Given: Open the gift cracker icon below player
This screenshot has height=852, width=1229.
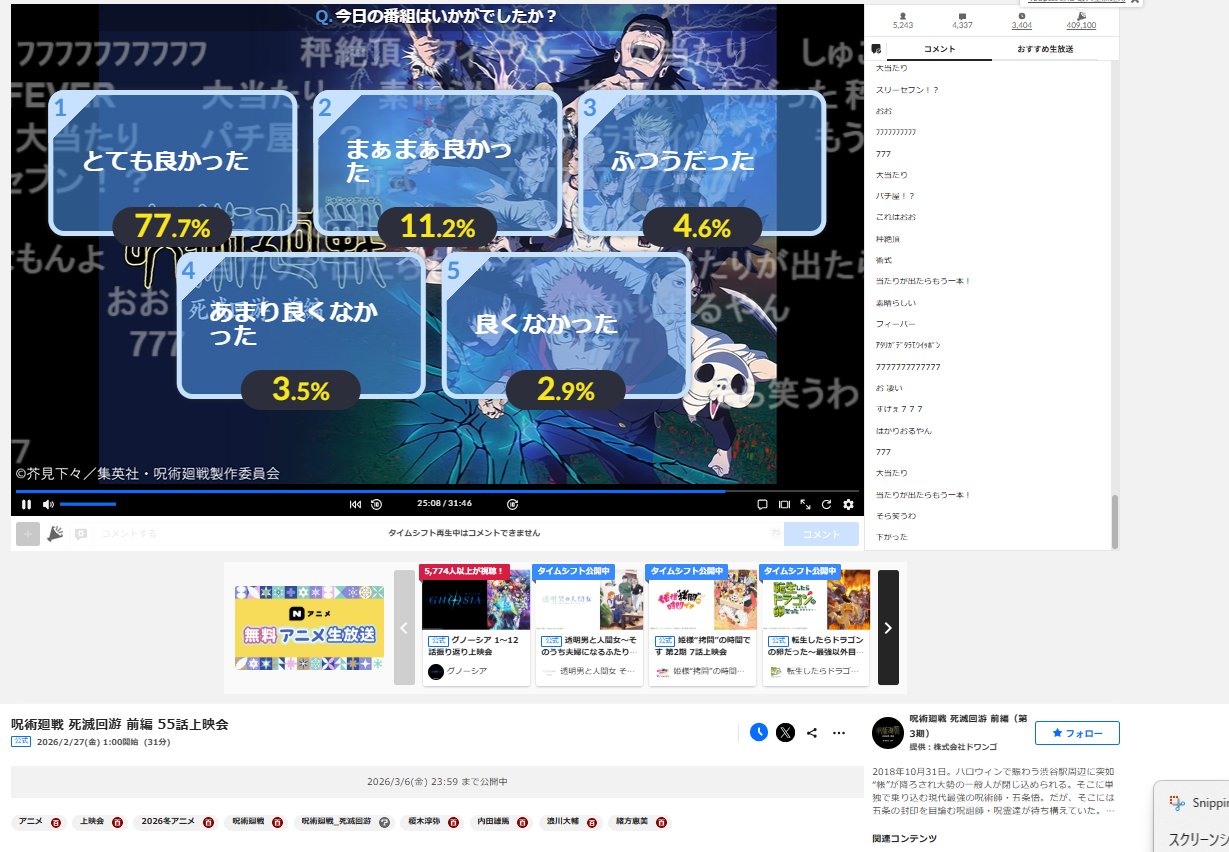Looking at the screenshot, I should pos(56,534).
